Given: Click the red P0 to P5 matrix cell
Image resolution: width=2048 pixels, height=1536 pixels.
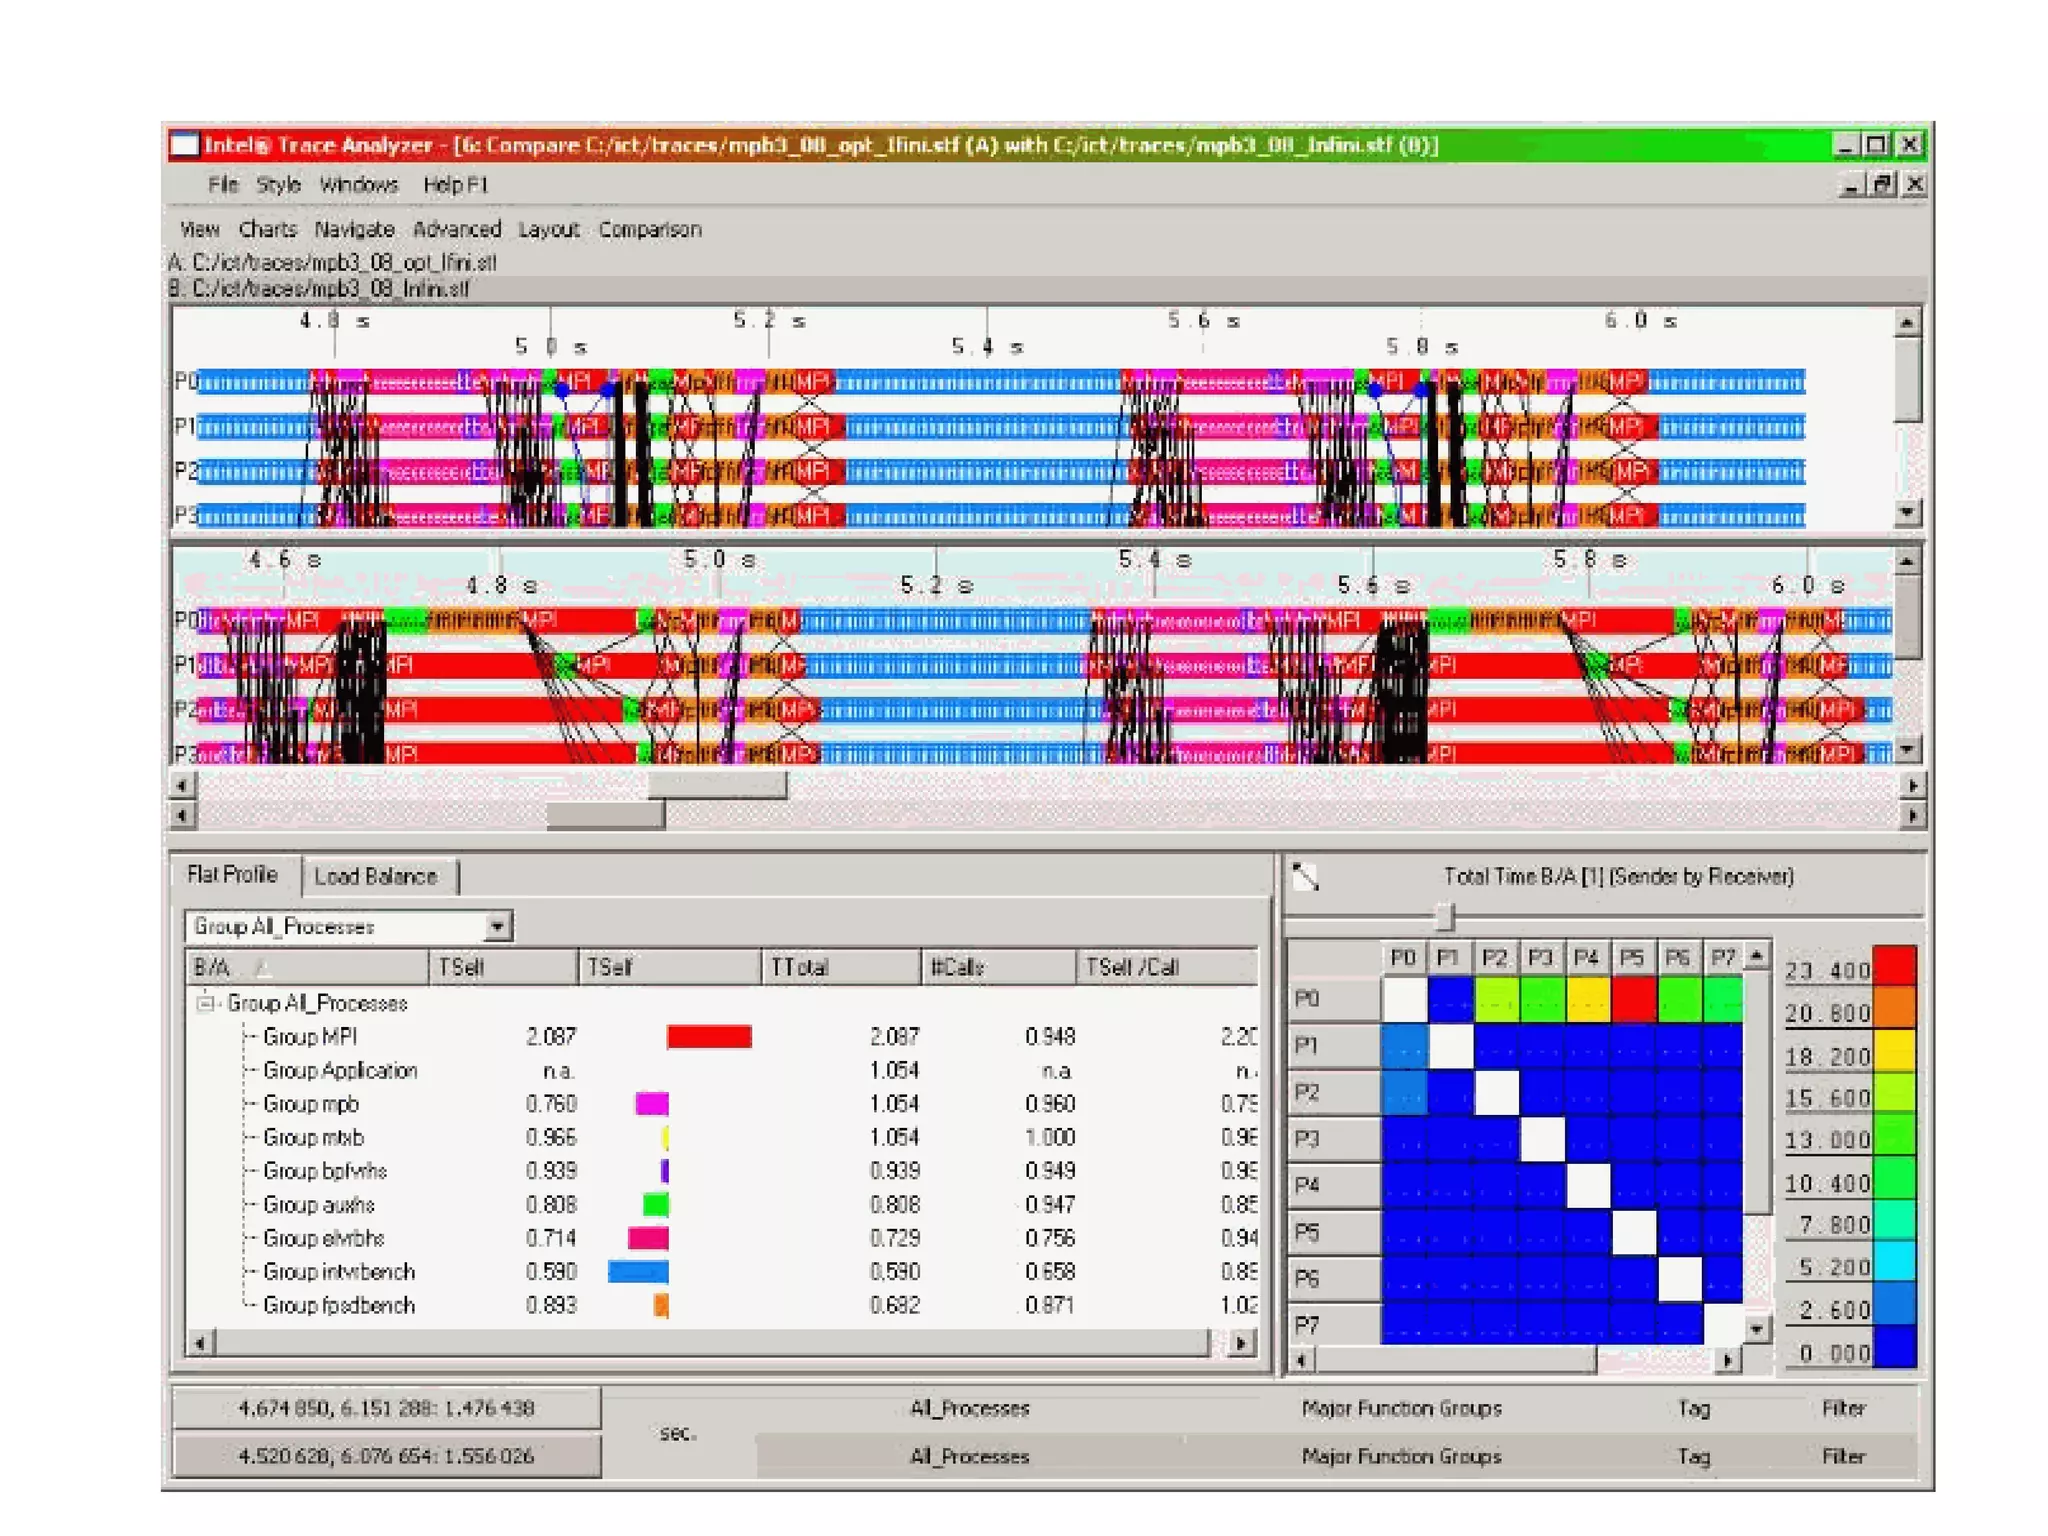Looking at the screenshot, I should [x=1634, y=999].
